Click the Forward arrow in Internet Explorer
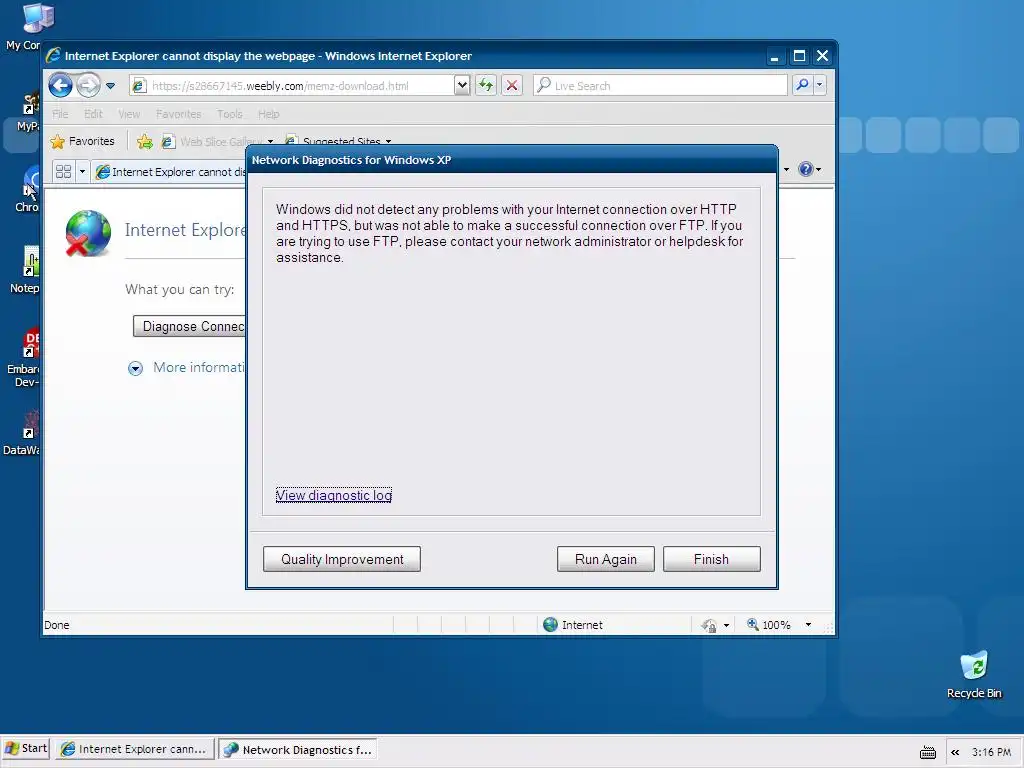 (88, 85)
